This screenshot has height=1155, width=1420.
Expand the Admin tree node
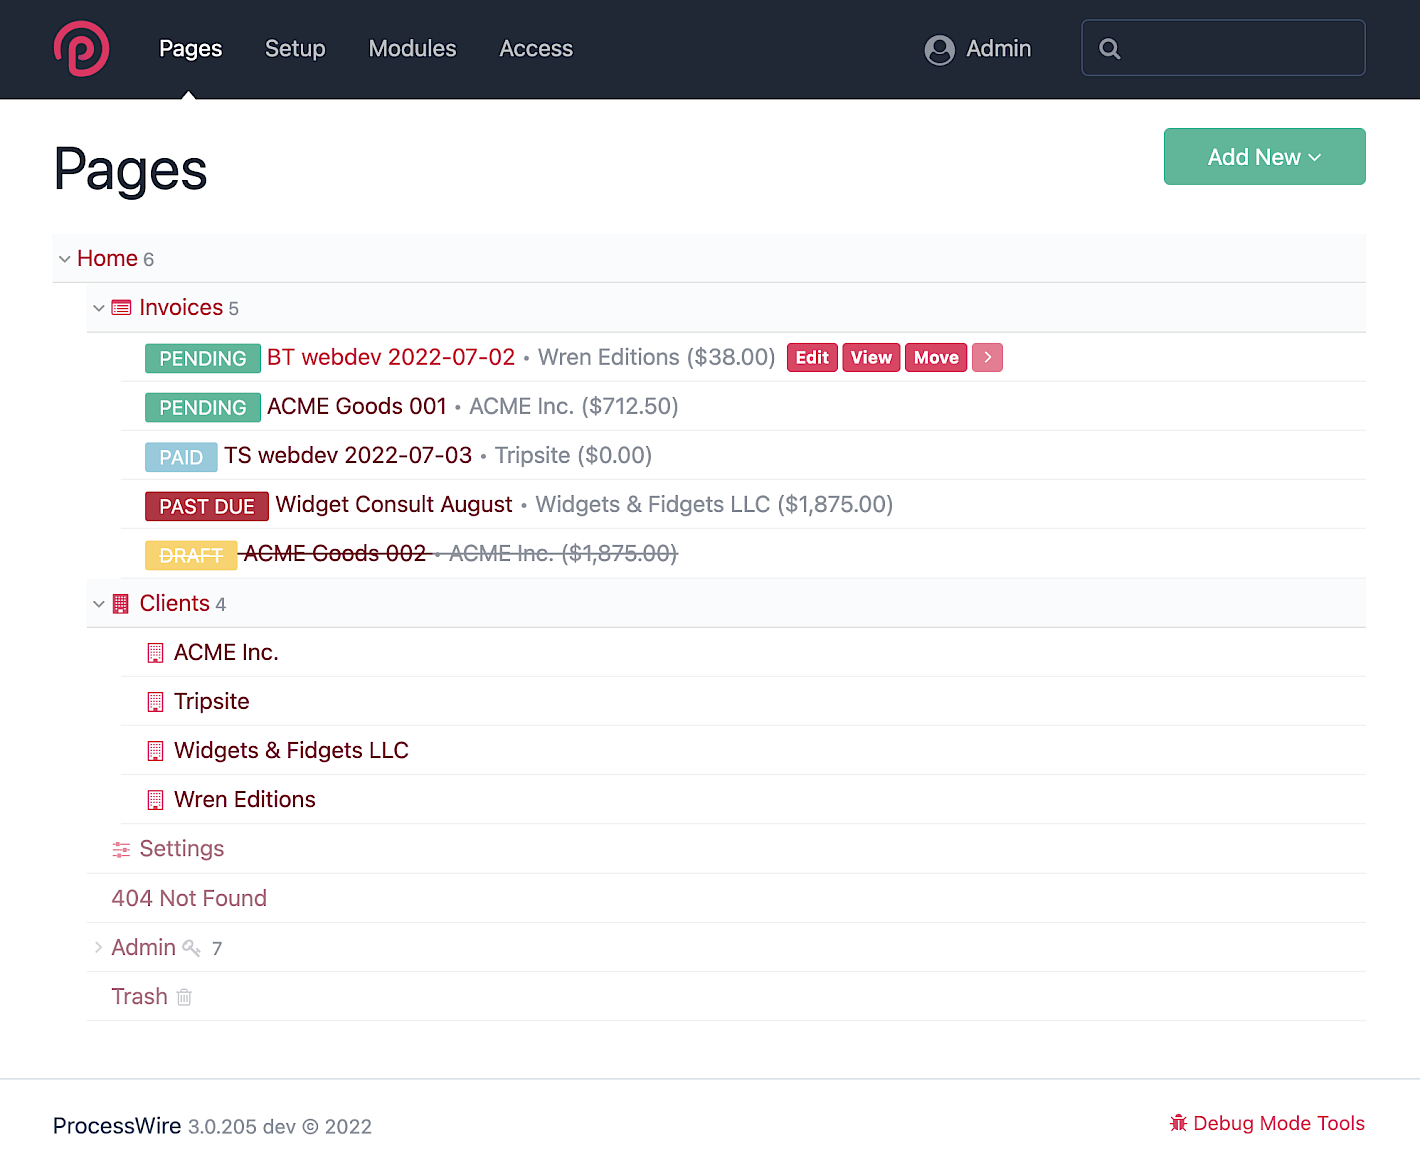pyautogui.click(x=98, y=947)
